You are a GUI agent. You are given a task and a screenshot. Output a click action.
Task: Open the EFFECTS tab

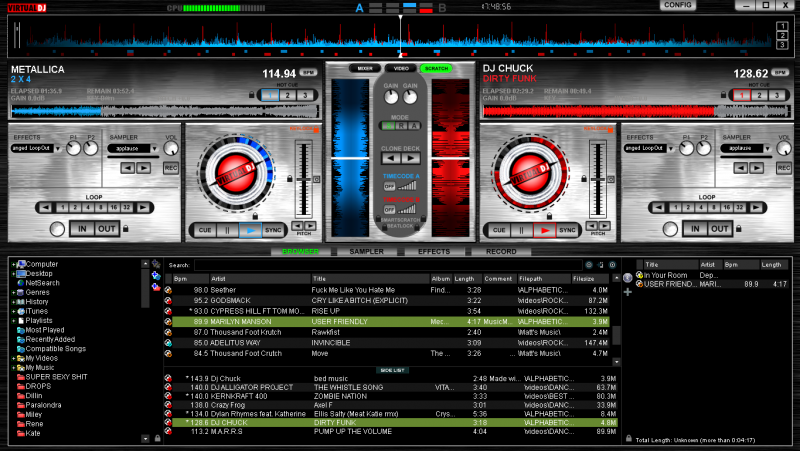click(434, 252)
